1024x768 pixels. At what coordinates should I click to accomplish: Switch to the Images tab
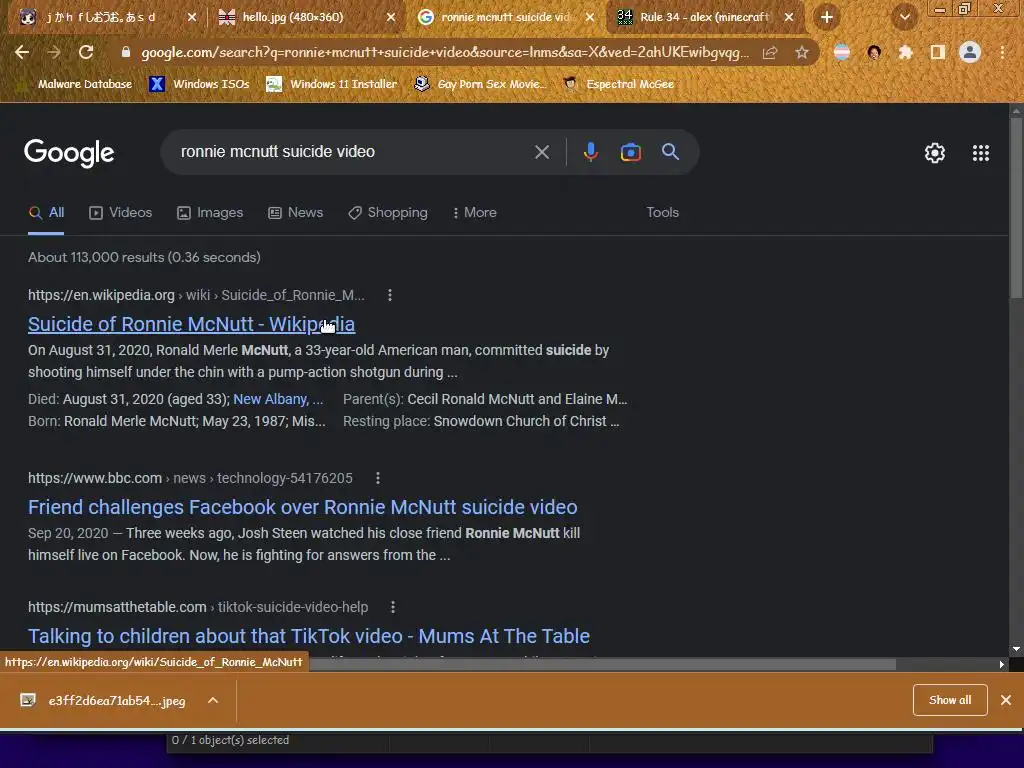210,213
